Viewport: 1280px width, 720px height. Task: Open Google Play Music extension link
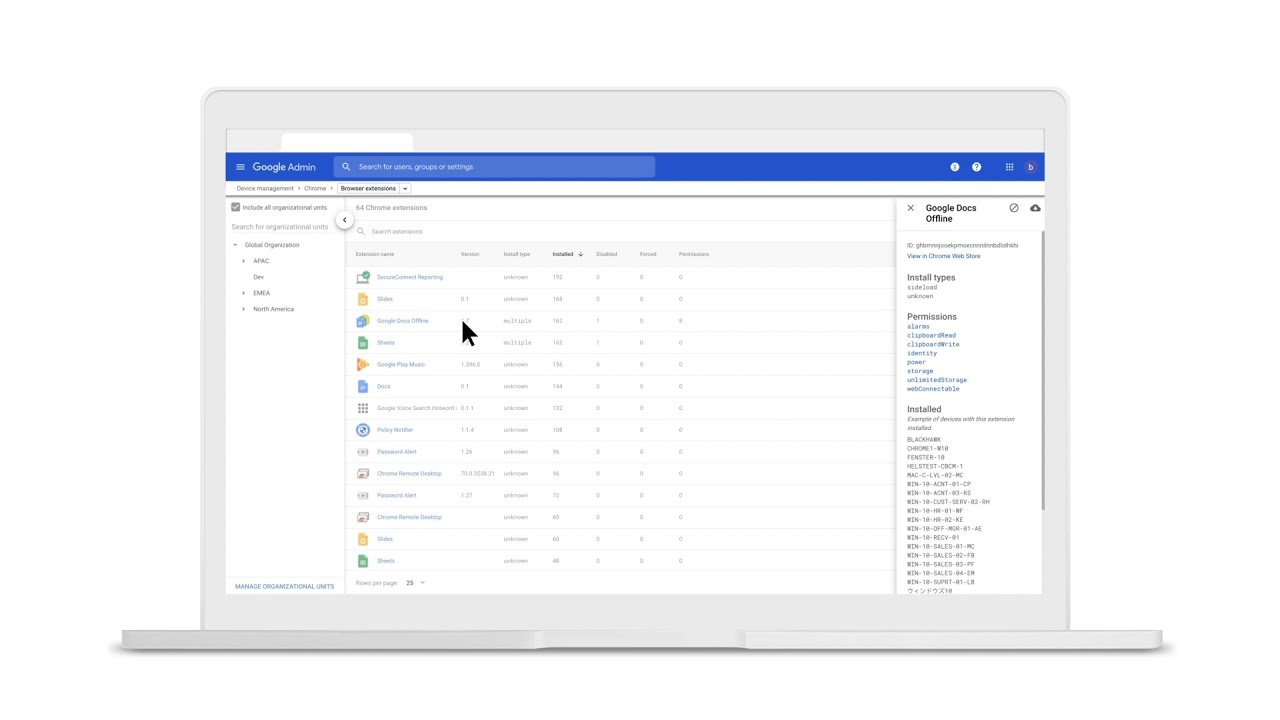pyautogui.click(x=400, y=364)
